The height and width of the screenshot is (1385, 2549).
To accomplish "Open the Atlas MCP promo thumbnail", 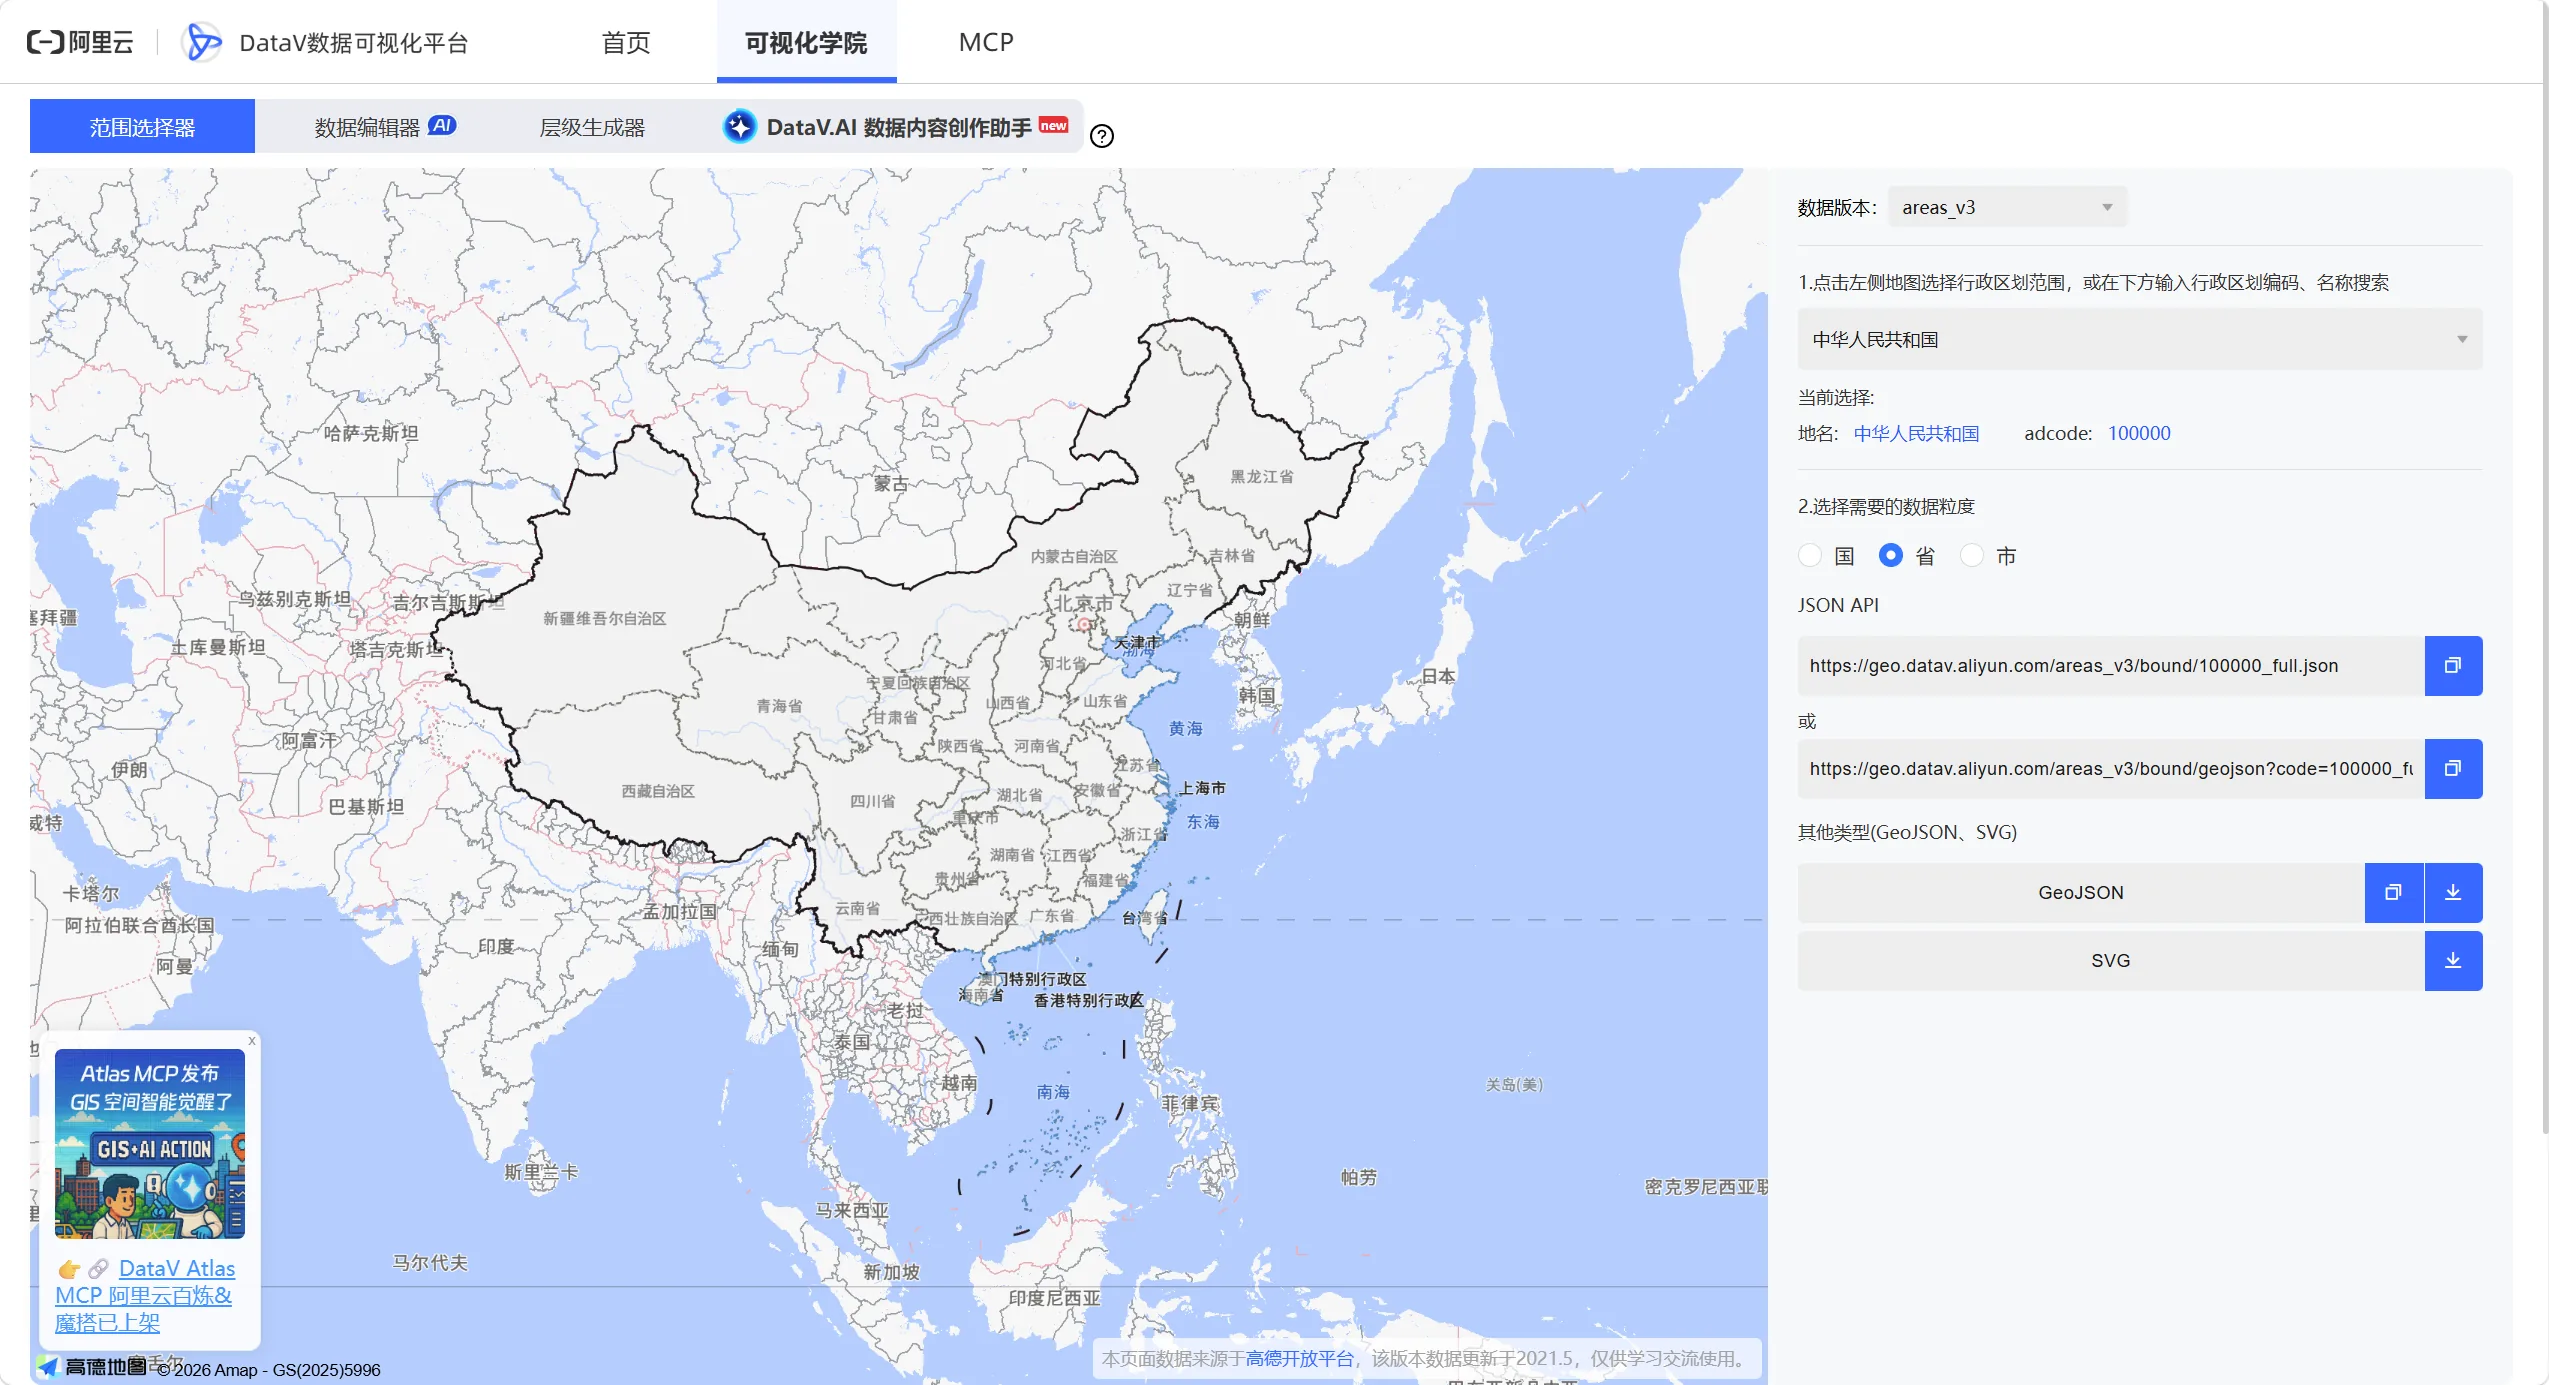I will pyautogui.click(x=150, y=1144).
